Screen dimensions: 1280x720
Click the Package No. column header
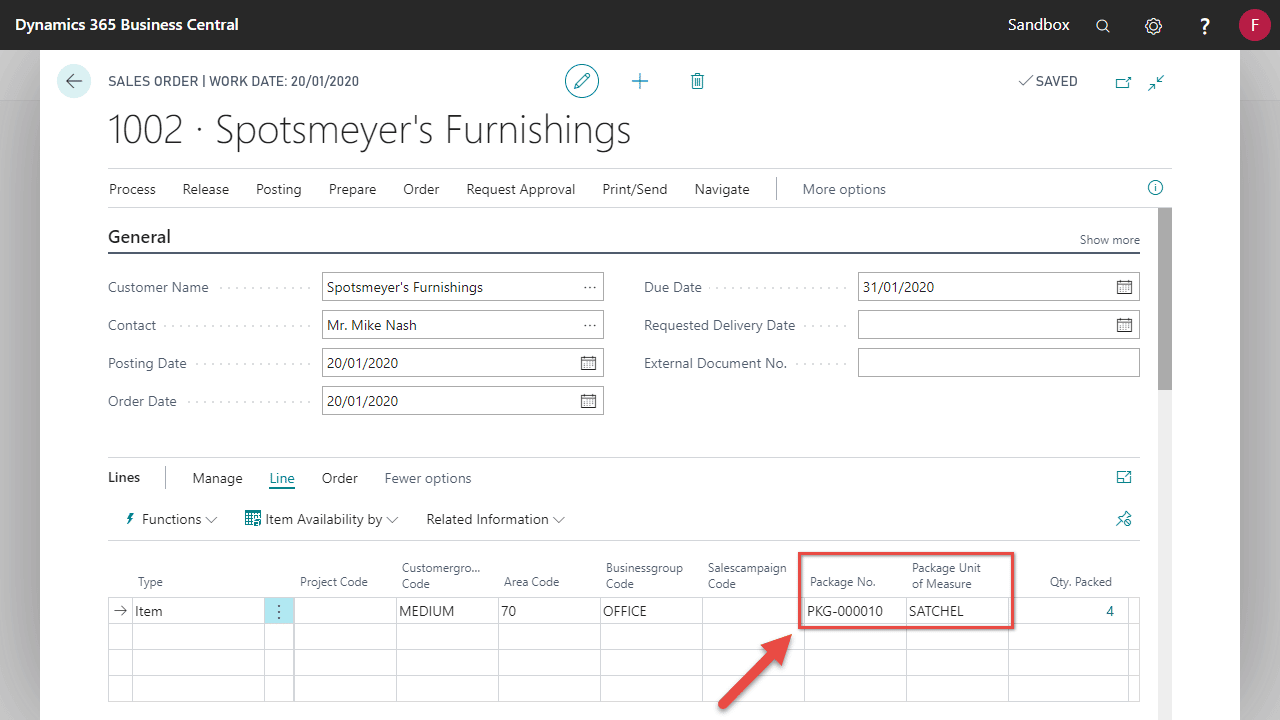pyautogui.click(x=843, y=582)
